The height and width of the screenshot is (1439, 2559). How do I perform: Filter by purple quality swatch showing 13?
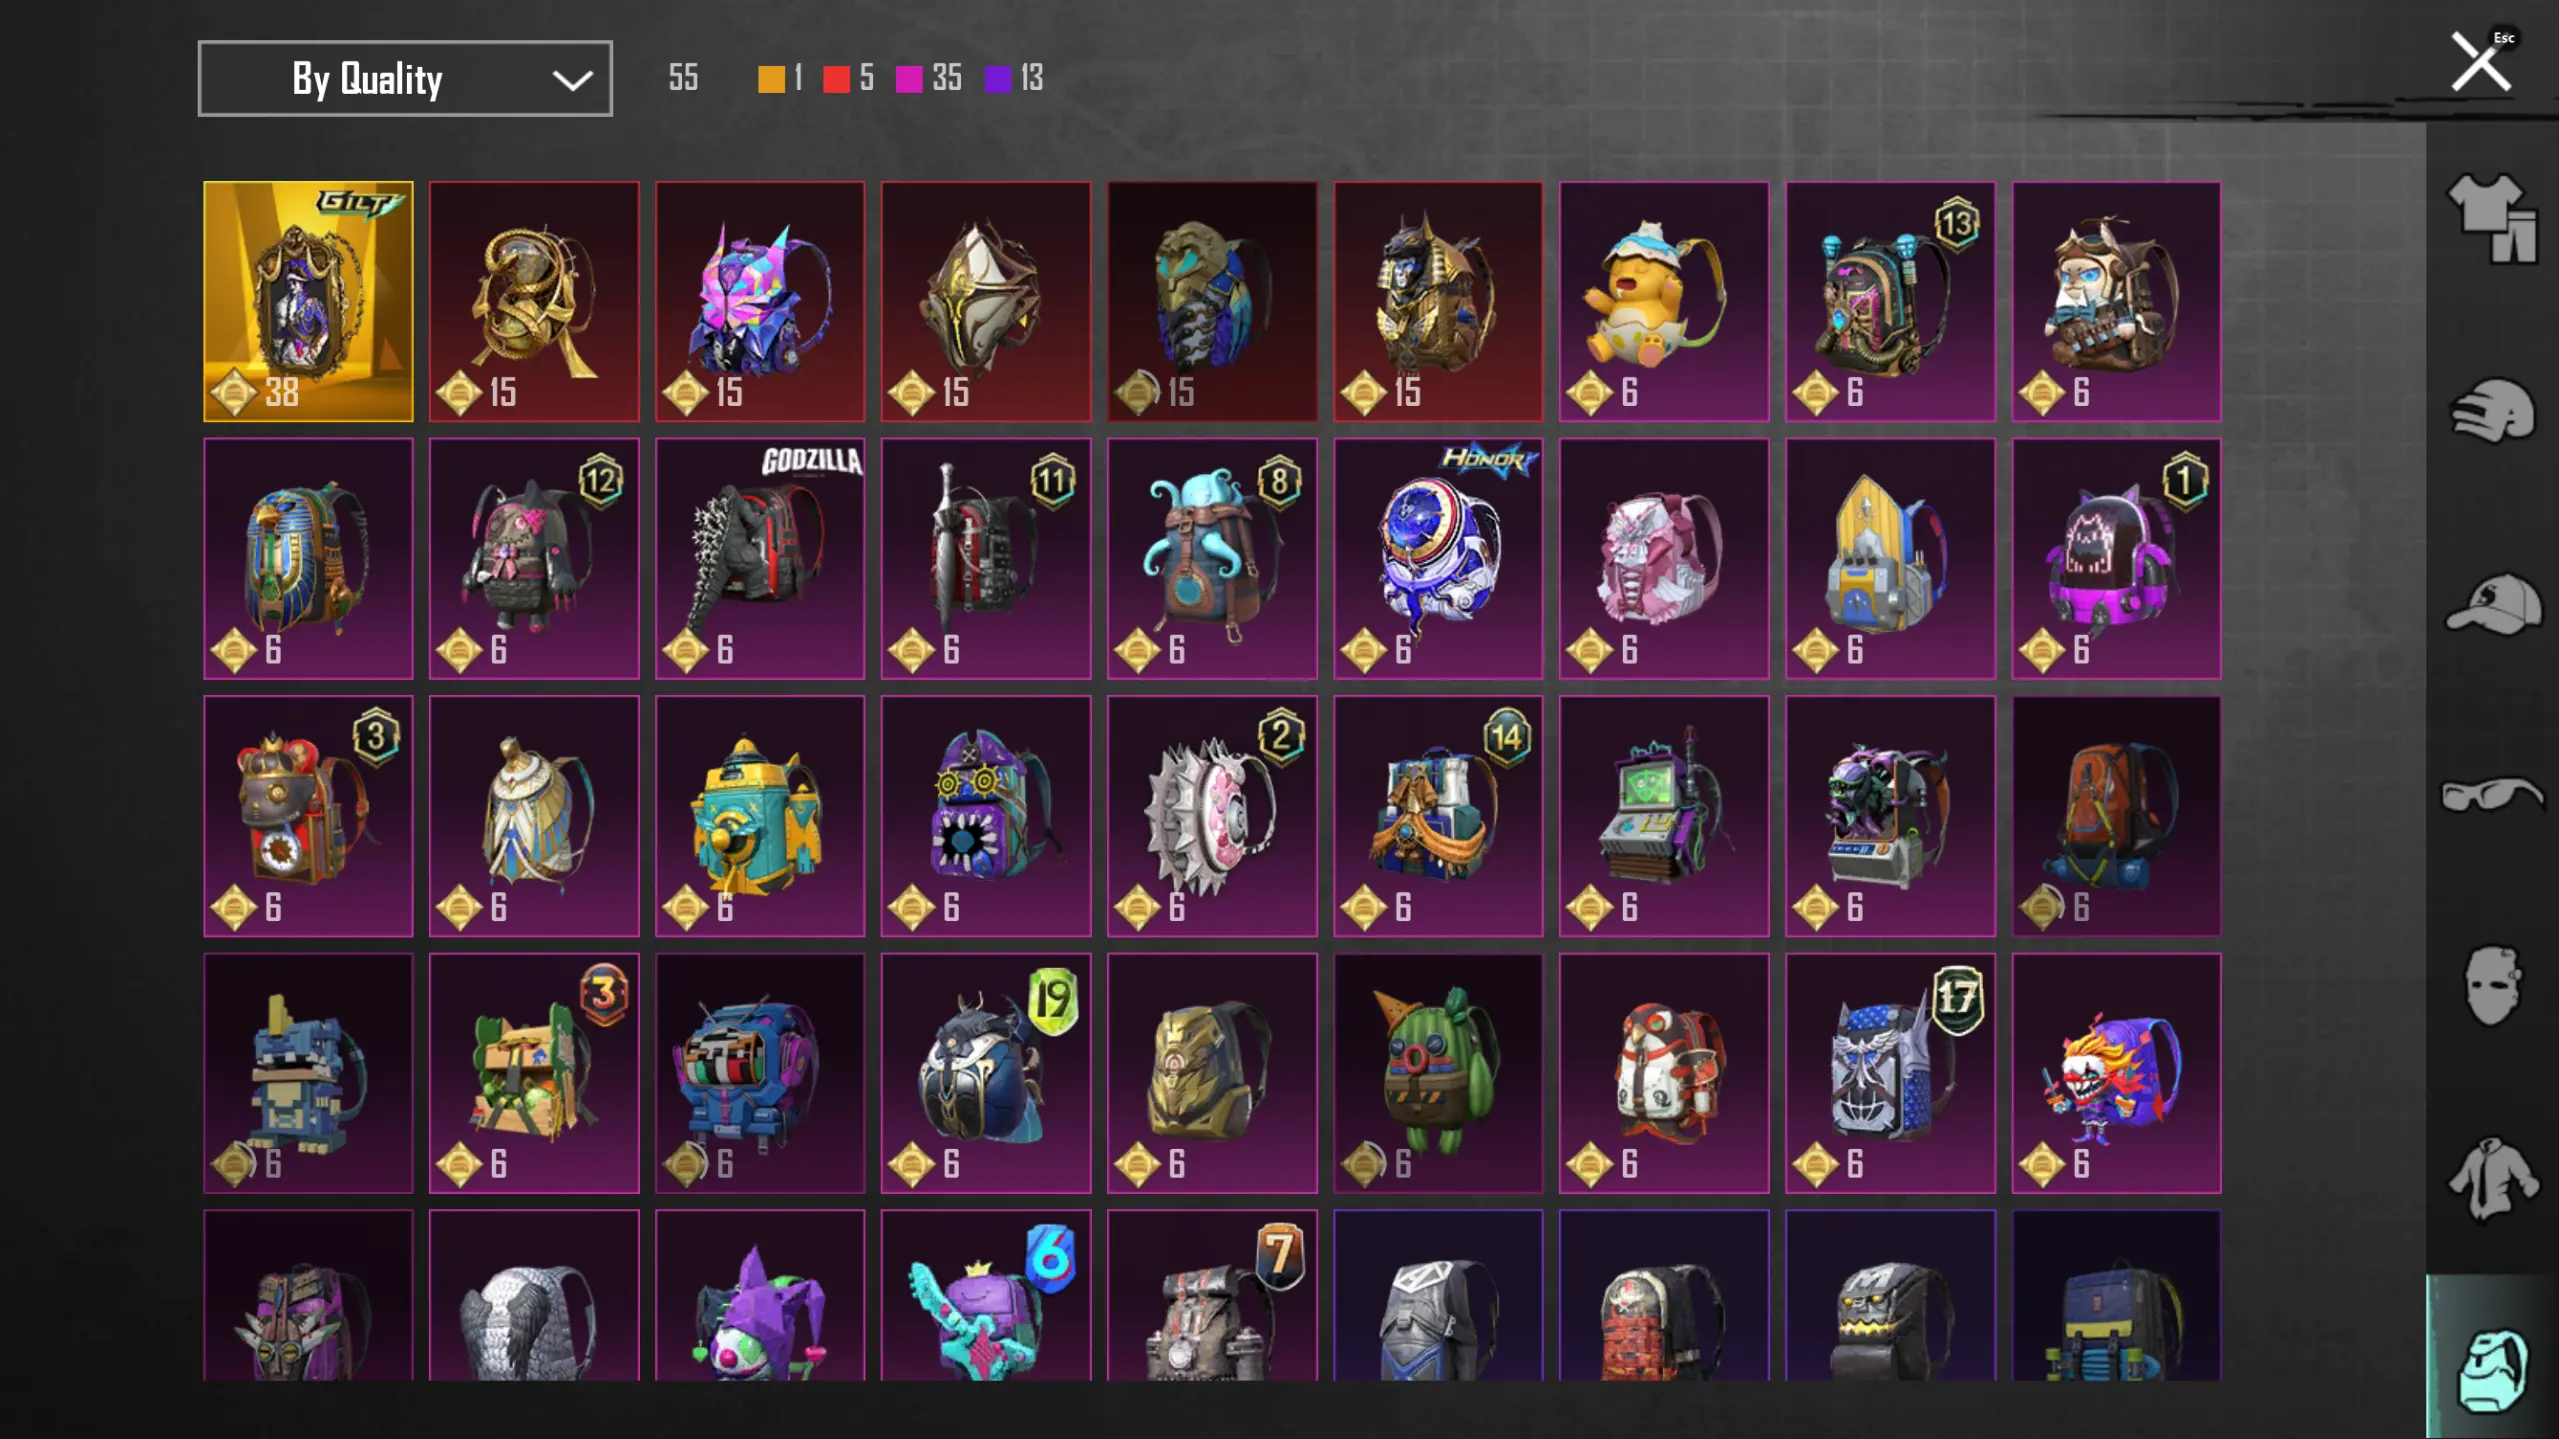pyautogui.click(x=998, y=79)
